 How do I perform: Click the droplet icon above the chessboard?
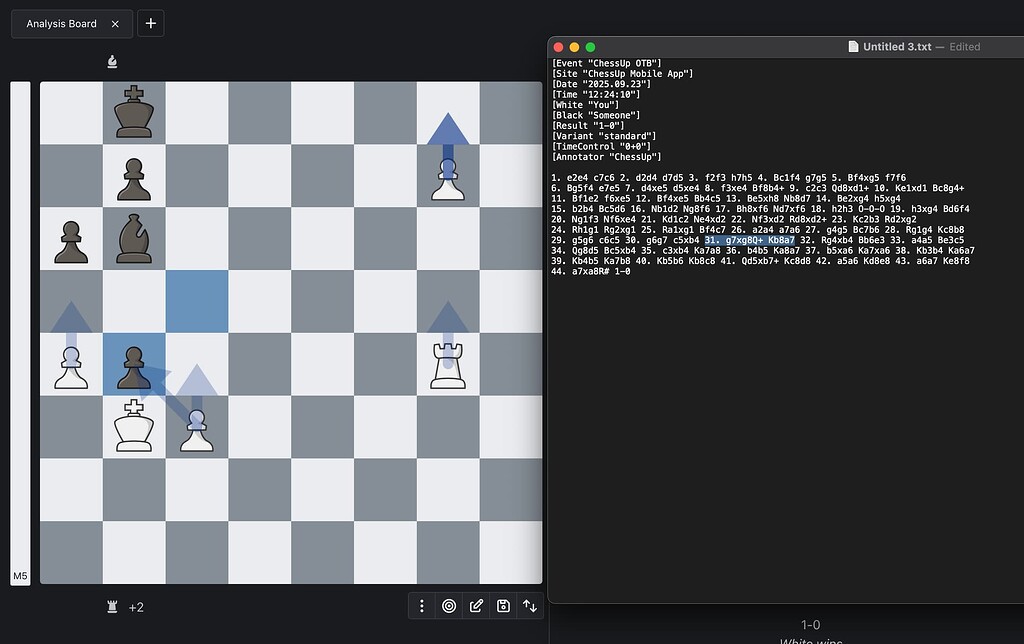(x=111, y=61)
